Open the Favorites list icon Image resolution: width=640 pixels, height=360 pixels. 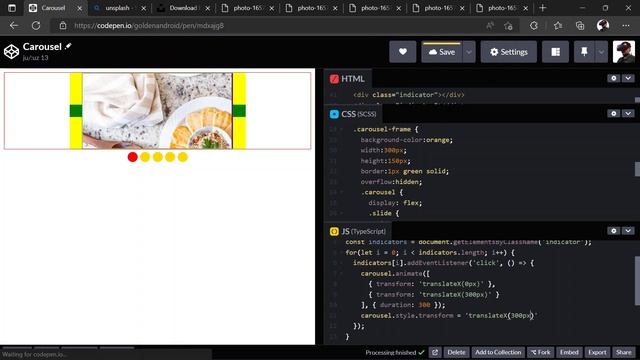coord(558,25)
